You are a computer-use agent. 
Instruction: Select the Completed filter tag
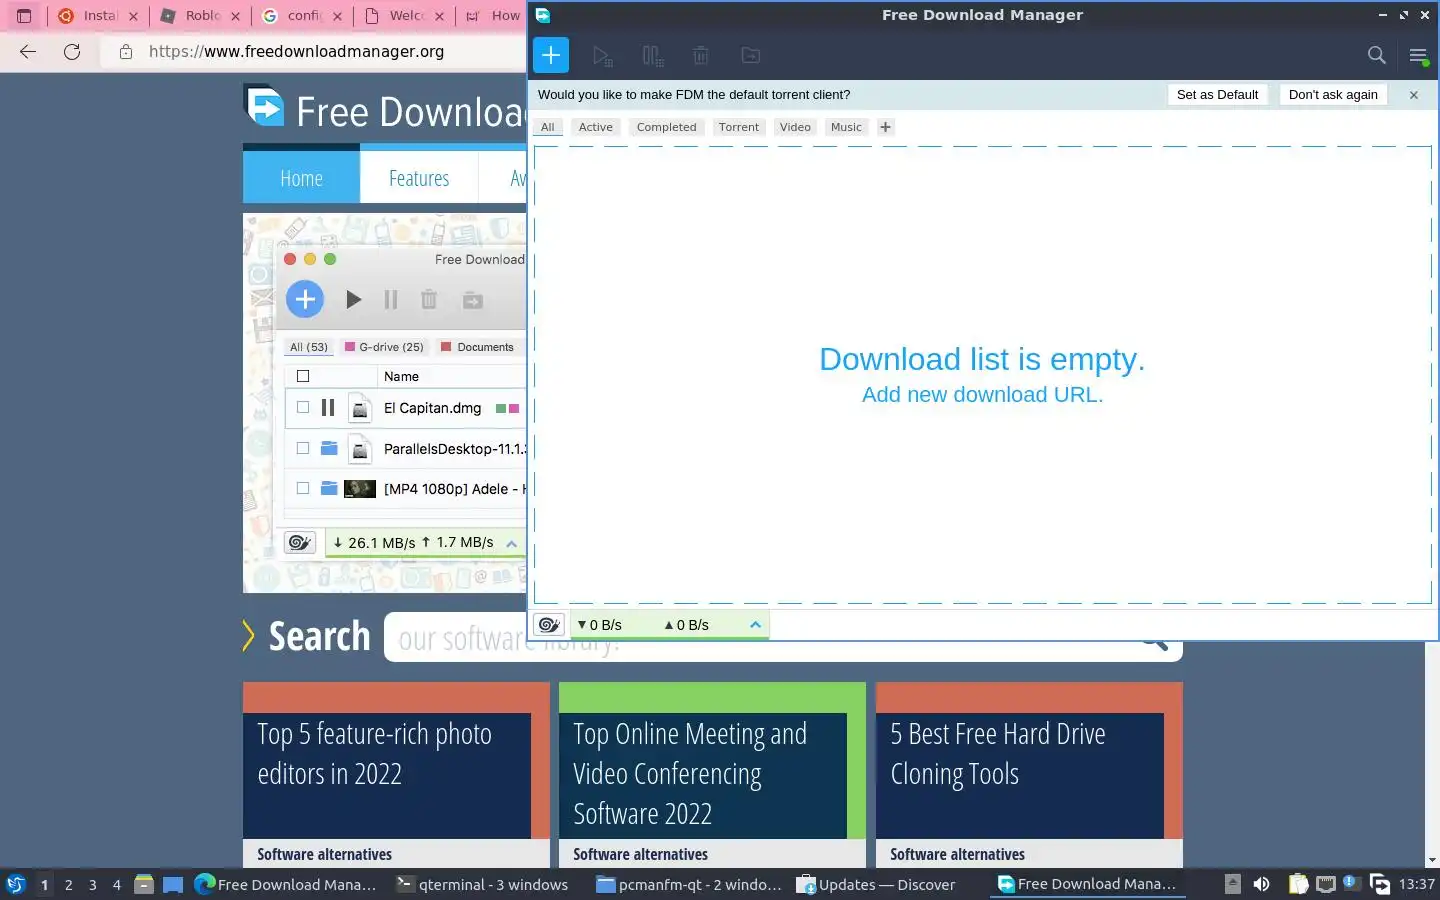tap(666, 127)
